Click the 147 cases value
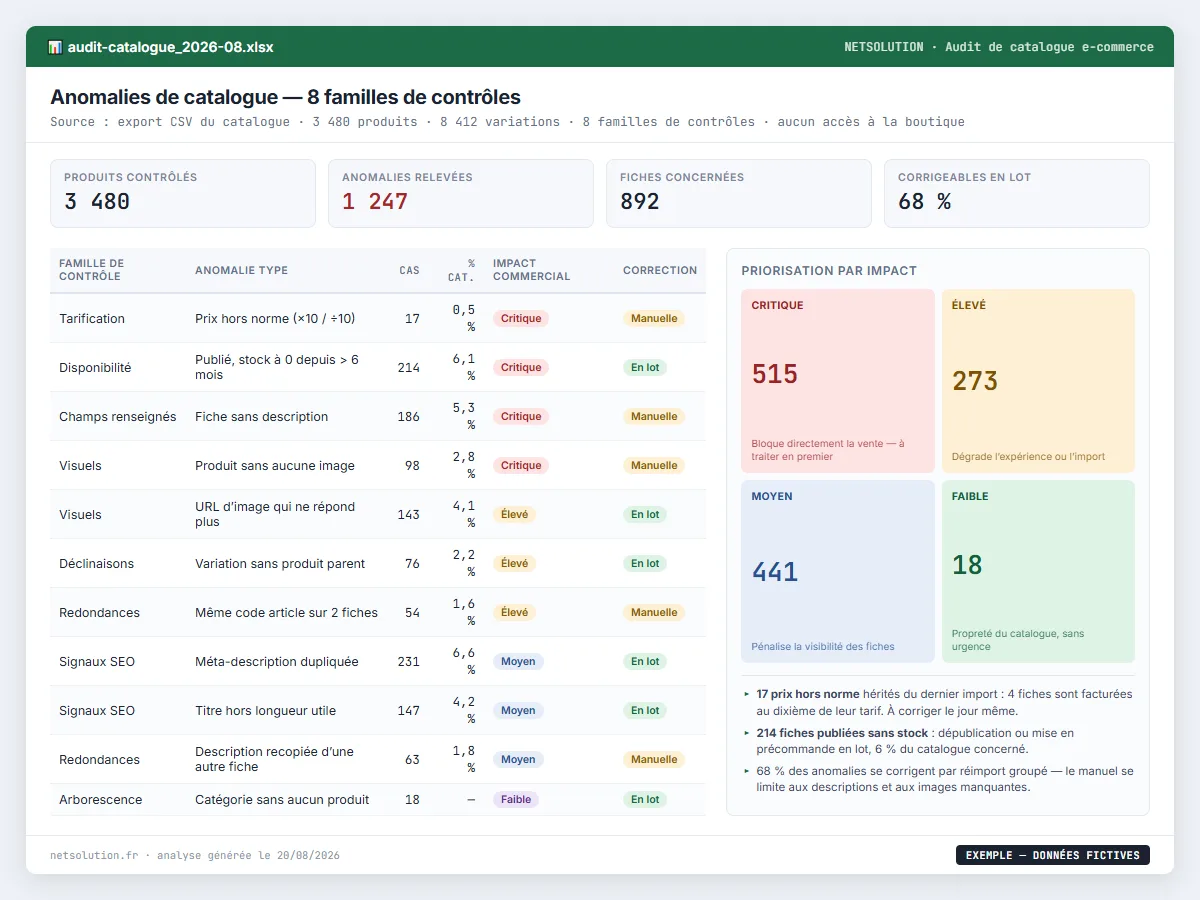The image size is (1200, 900). [408, 710]
